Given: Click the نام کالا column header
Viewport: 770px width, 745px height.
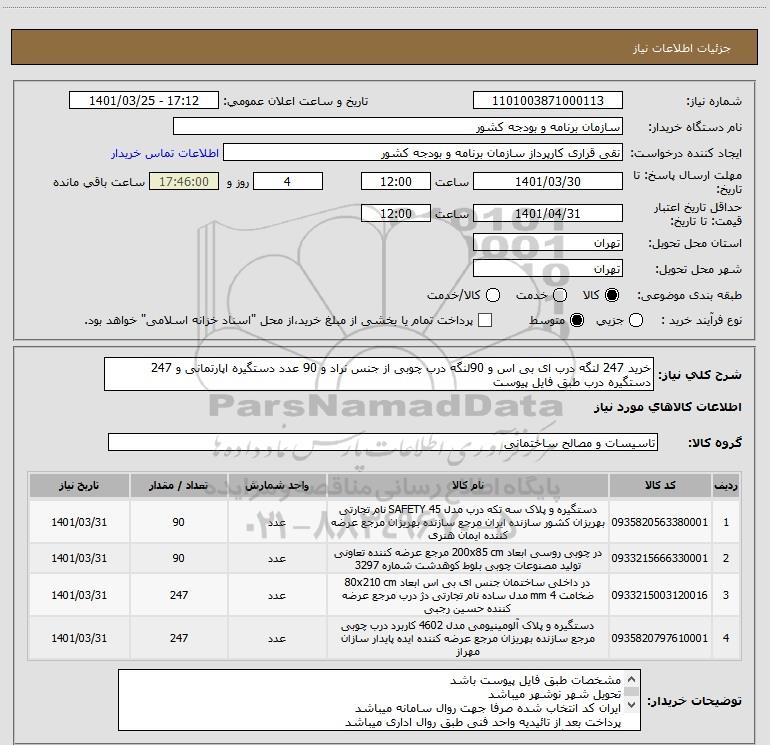Looking at the screenshot, I should click(468, 486).
